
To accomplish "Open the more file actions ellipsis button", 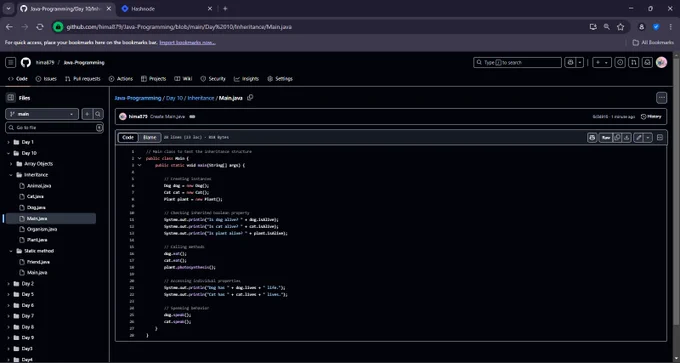I will [661, 98].
